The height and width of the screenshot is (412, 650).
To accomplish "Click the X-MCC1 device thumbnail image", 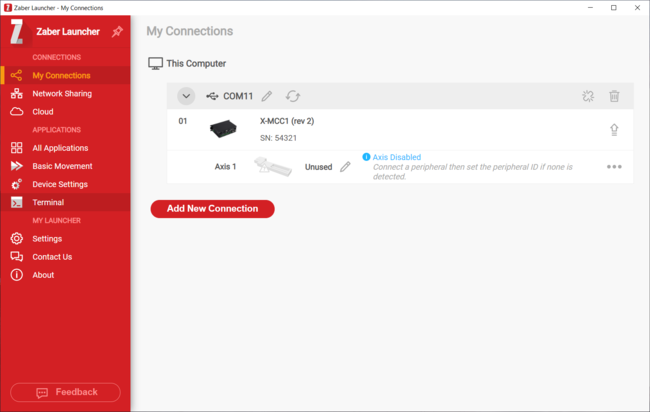I will 223,129.
